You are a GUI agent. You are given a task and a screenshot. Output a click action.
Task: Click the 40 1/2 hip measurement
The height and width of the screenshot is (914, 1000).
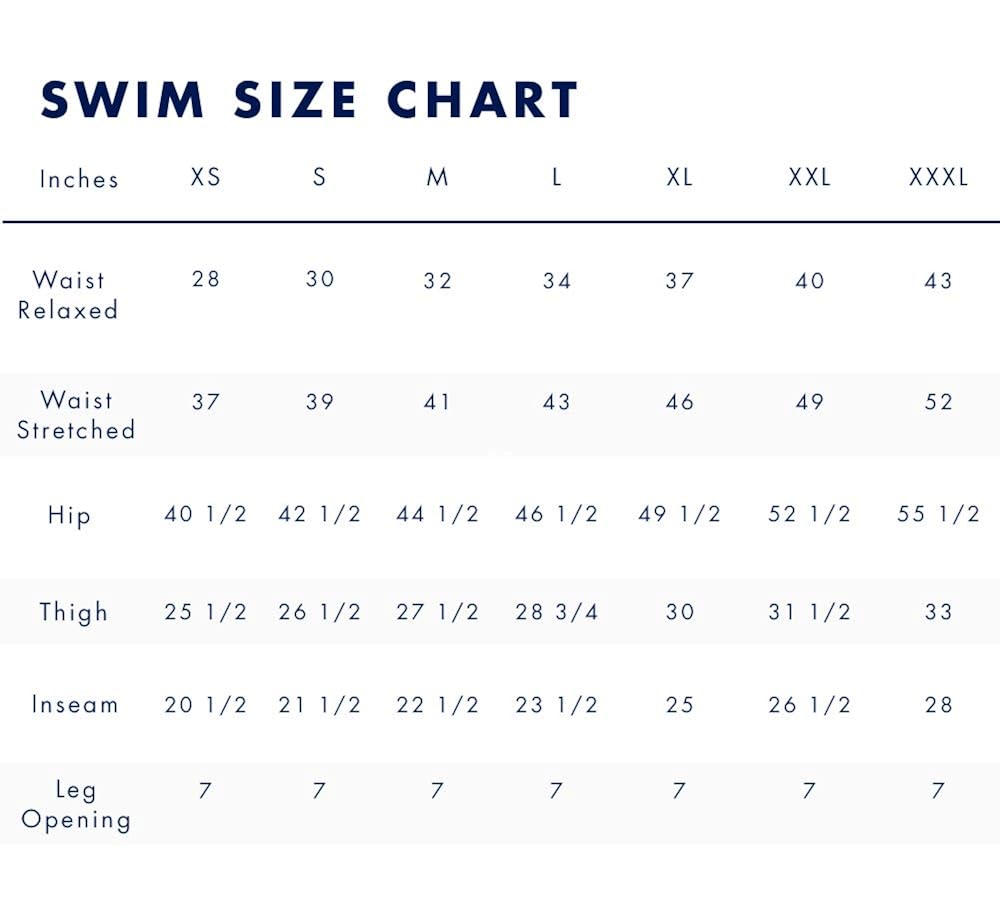click(x=205, y=514)
